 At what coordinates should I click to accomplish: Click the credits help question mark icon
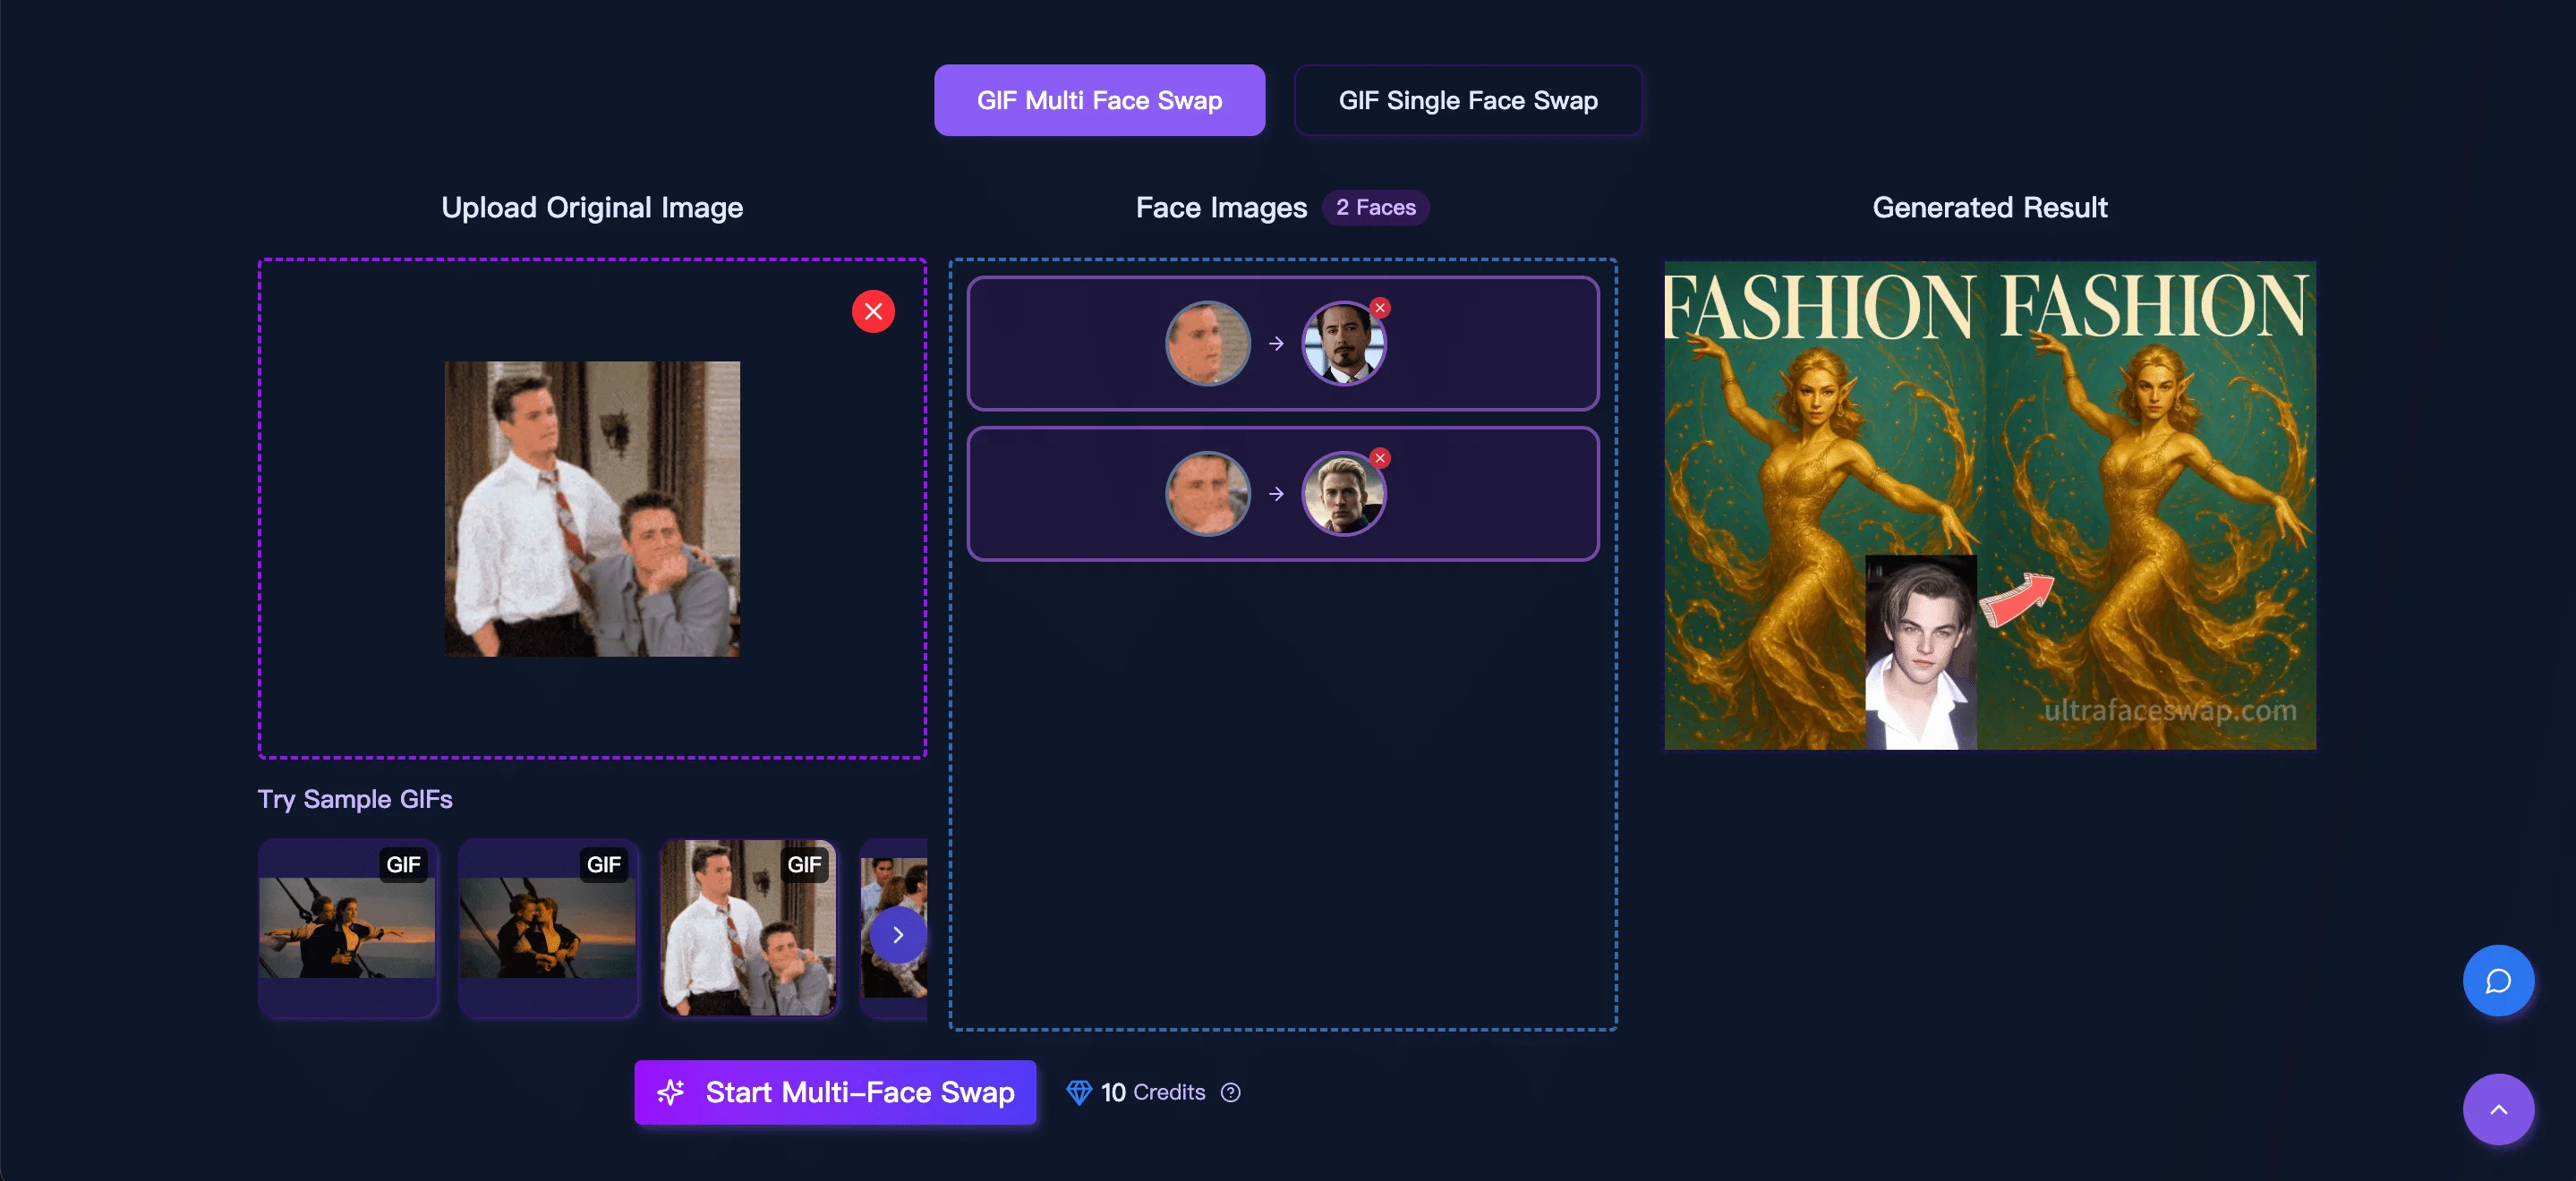tap(1231, 1092)
